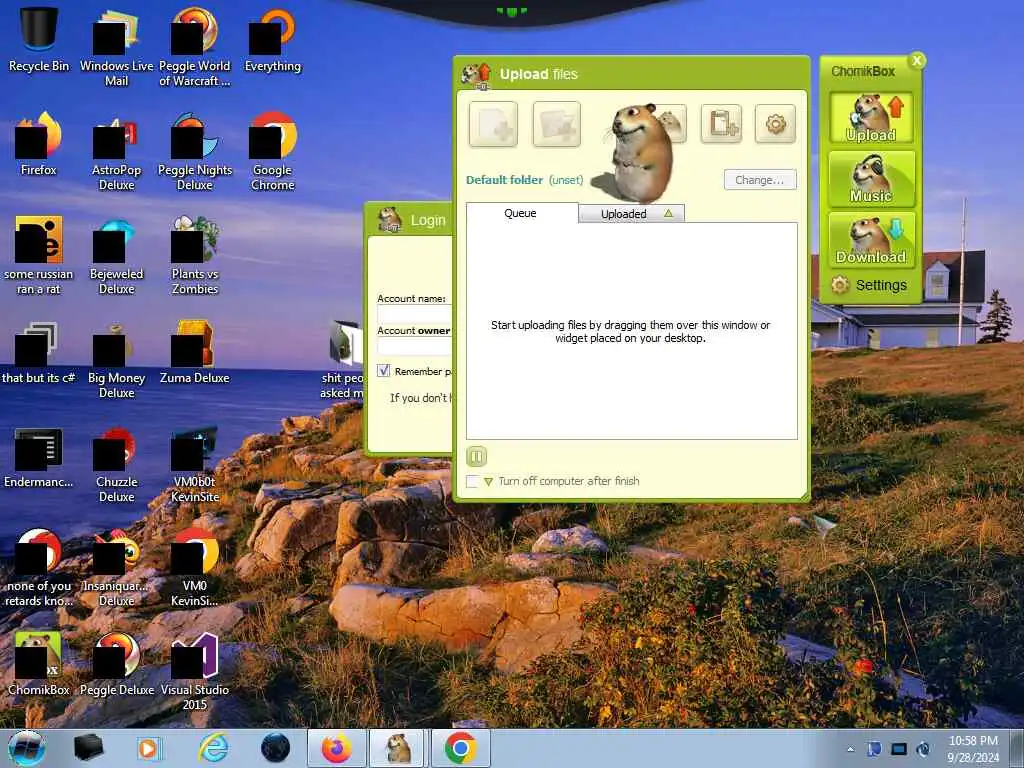The width and height of the screenshot is (1024, 768).
Task: Enable Turn off computer after finish checkbox
Action: 472,481
